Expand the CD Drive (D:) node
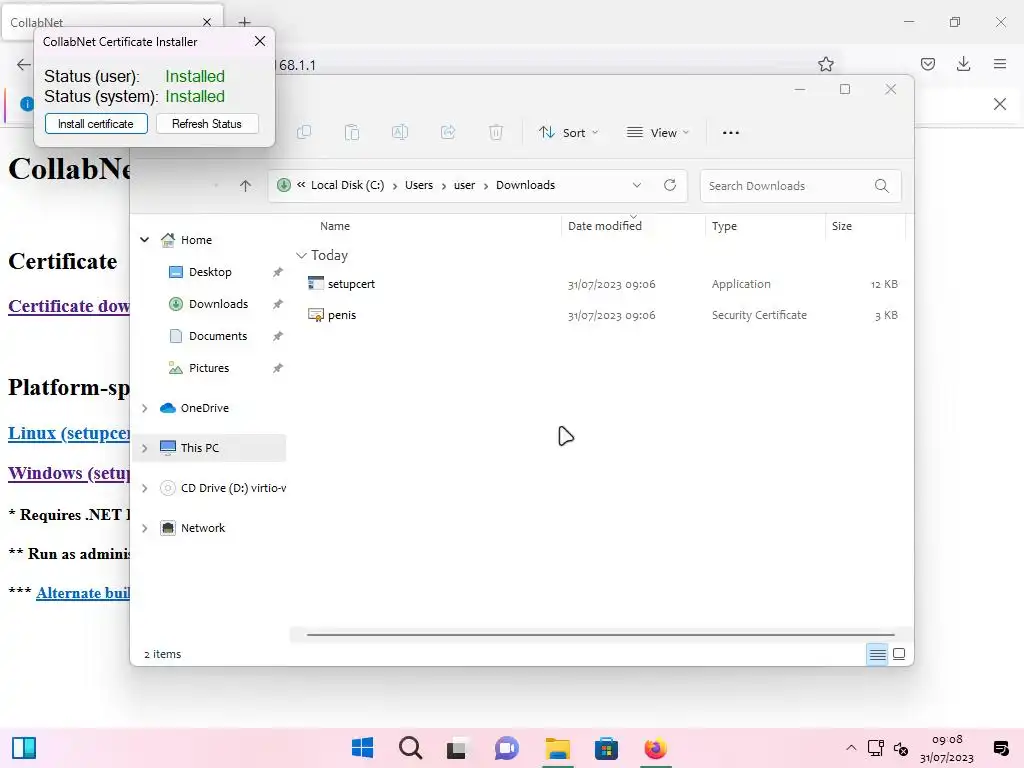 pyautogui.click(x=144, y=488)
